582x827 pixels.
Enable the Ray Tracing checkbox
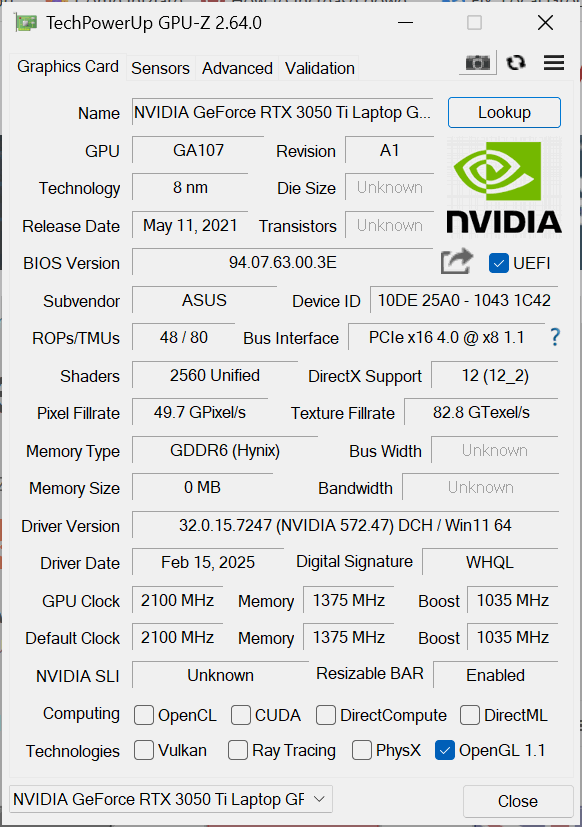237,750
